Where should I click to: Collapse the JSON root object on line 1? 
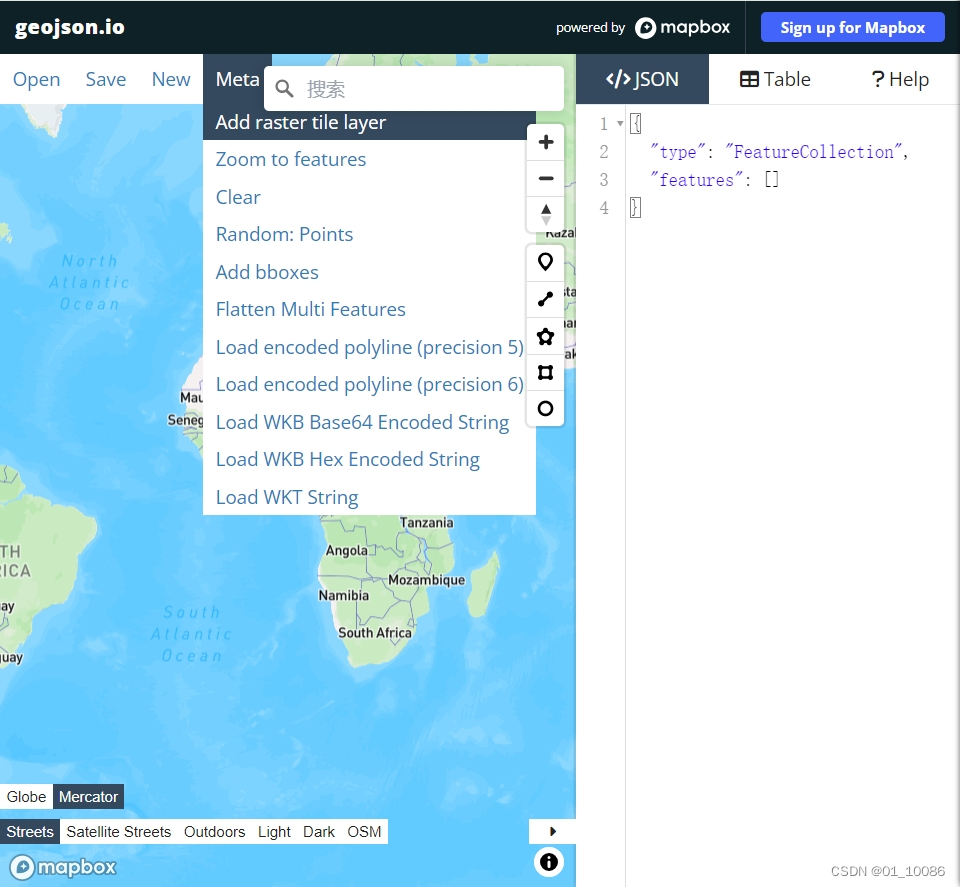coord(621,123)
